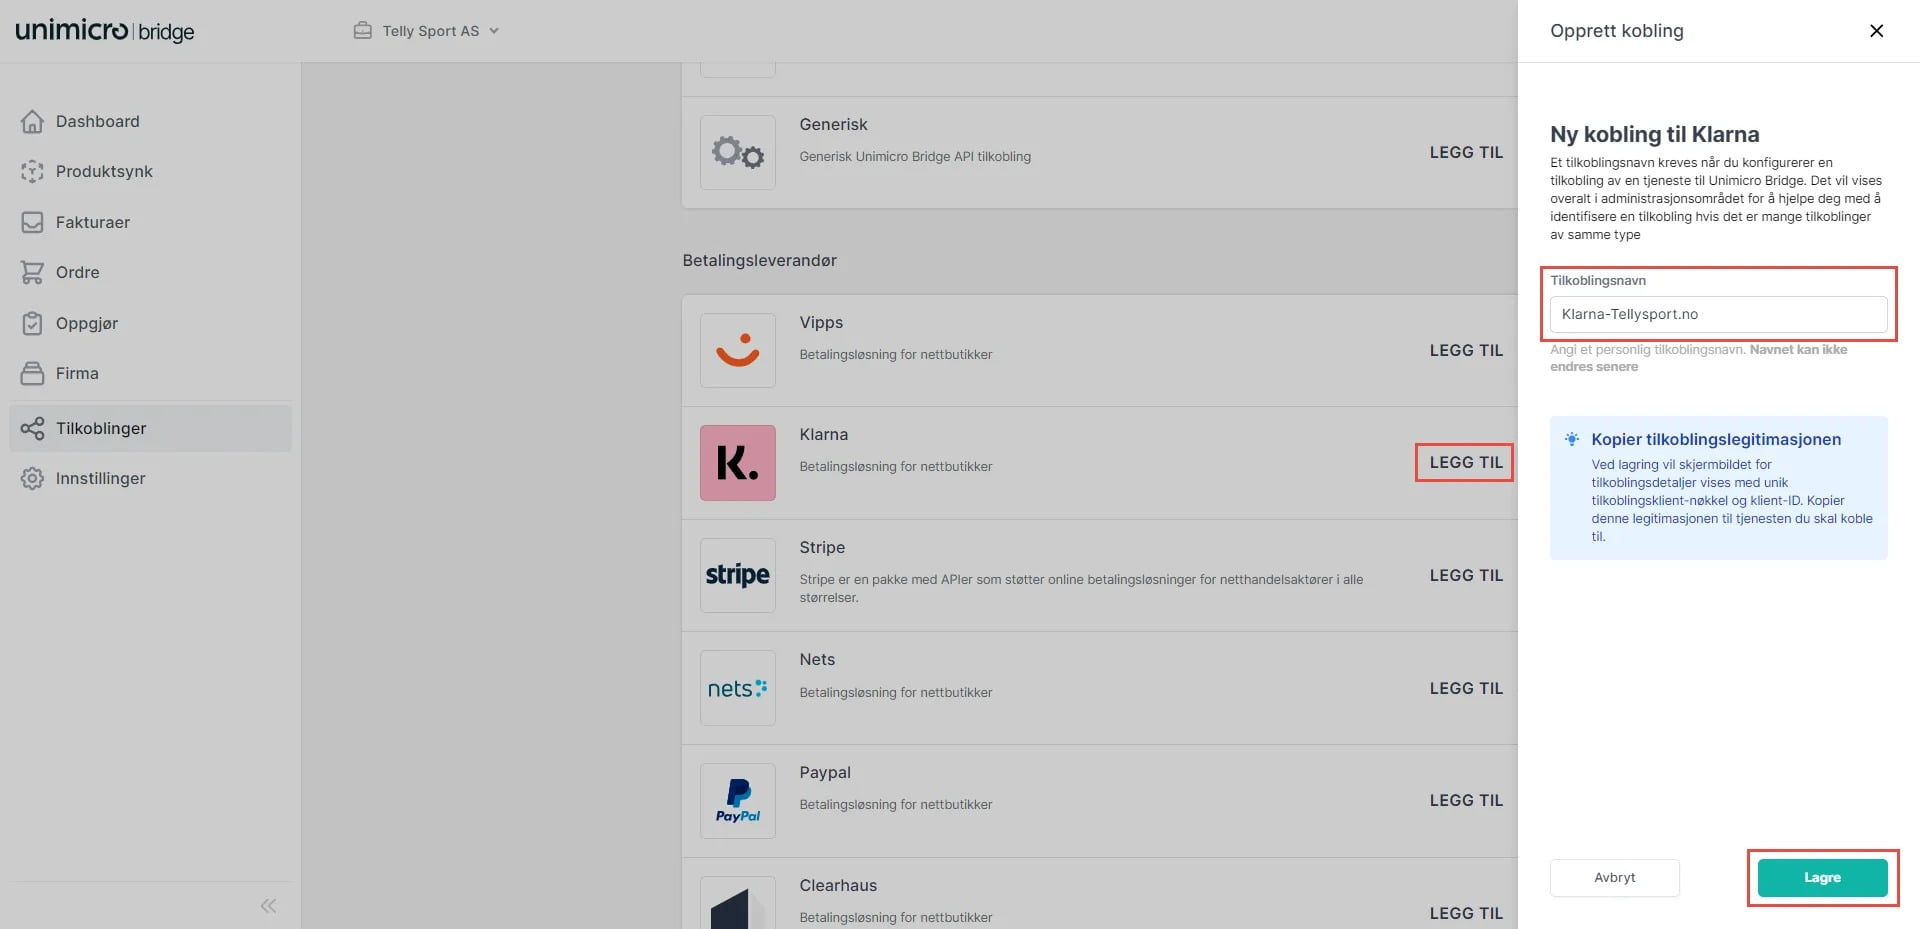
Task: Click Kopier tilkoblingslegitimasjonen heading
Action: 1716,439
